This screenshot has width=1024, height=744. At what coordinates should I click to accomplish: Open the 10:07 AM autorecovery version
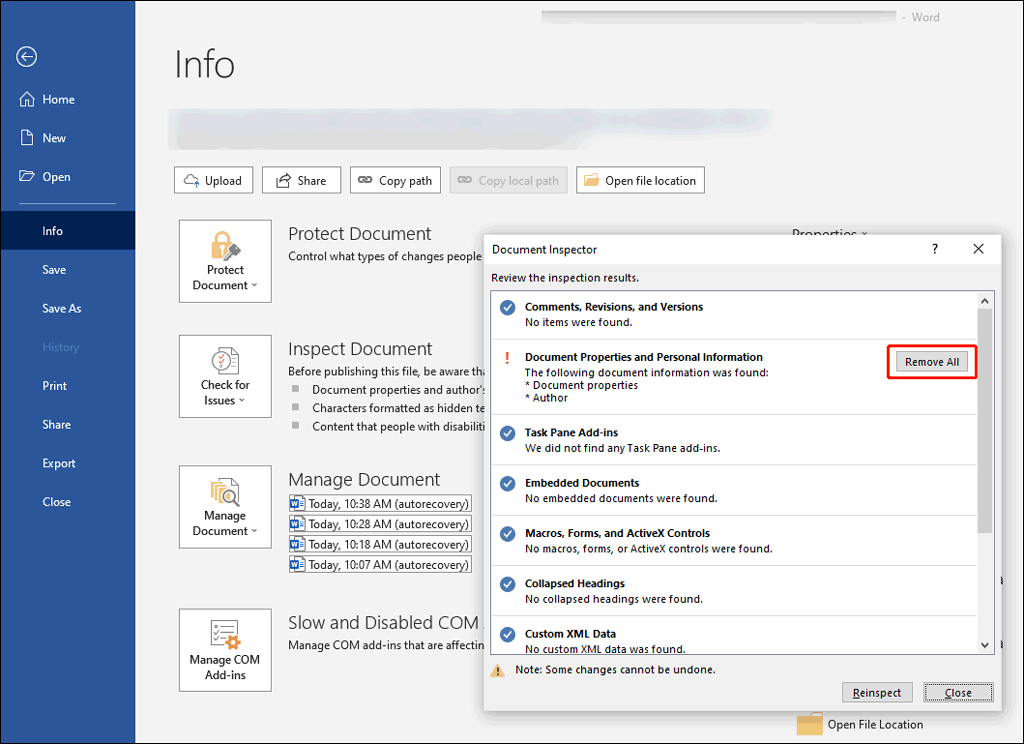tap(380, 564)
